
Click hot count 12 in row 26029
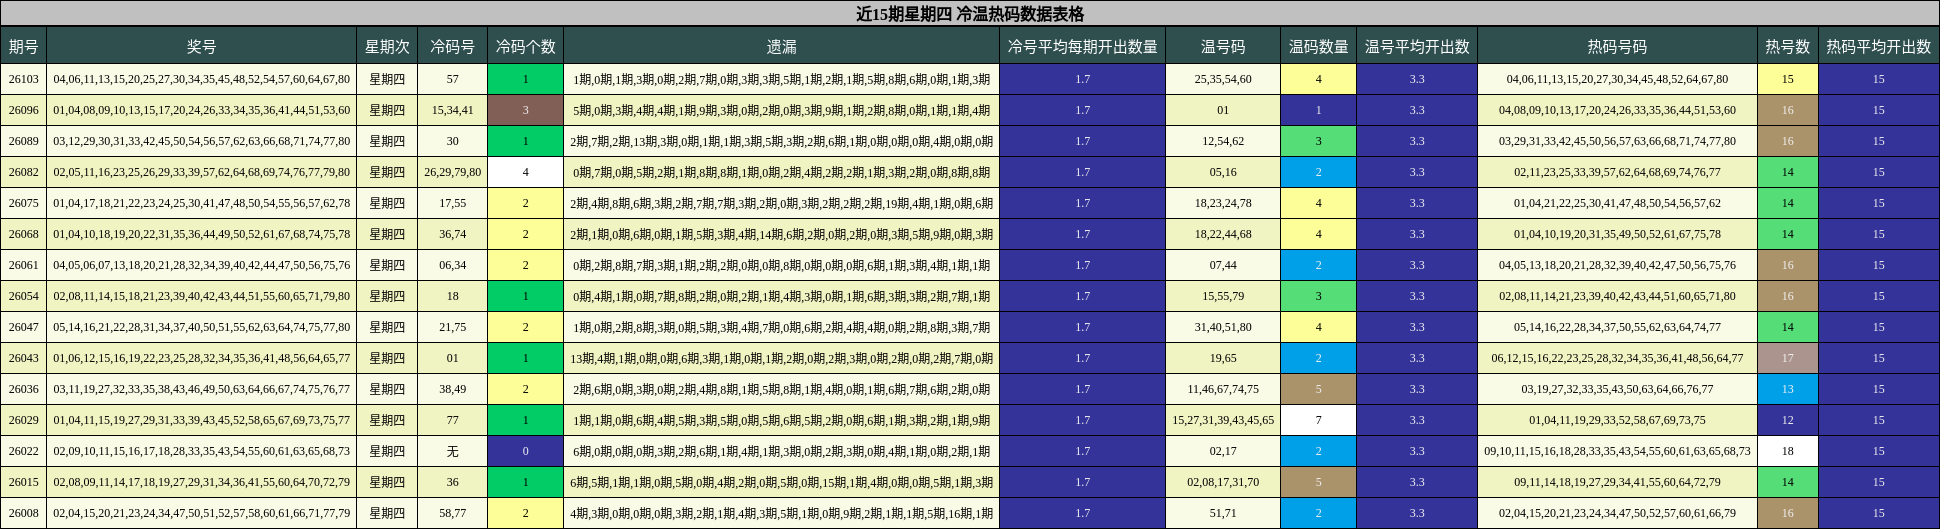(x=1787, y=420)
